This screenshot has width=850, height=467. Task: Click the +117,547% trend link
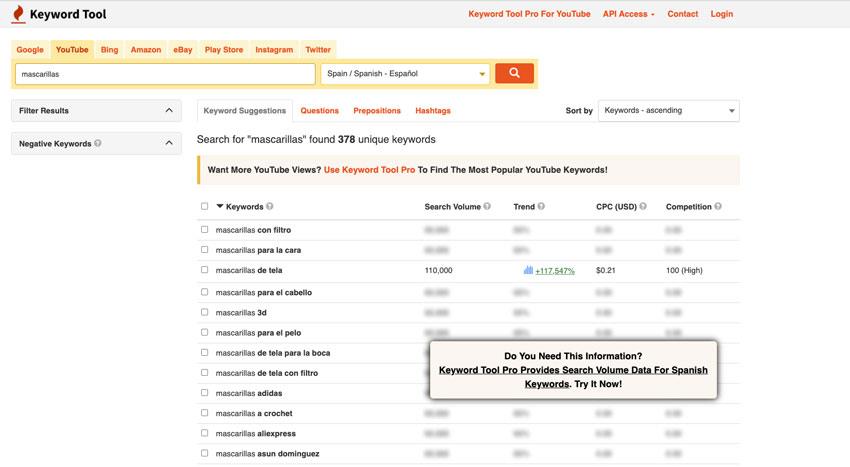pyautogui.click(x=555, y=271)
